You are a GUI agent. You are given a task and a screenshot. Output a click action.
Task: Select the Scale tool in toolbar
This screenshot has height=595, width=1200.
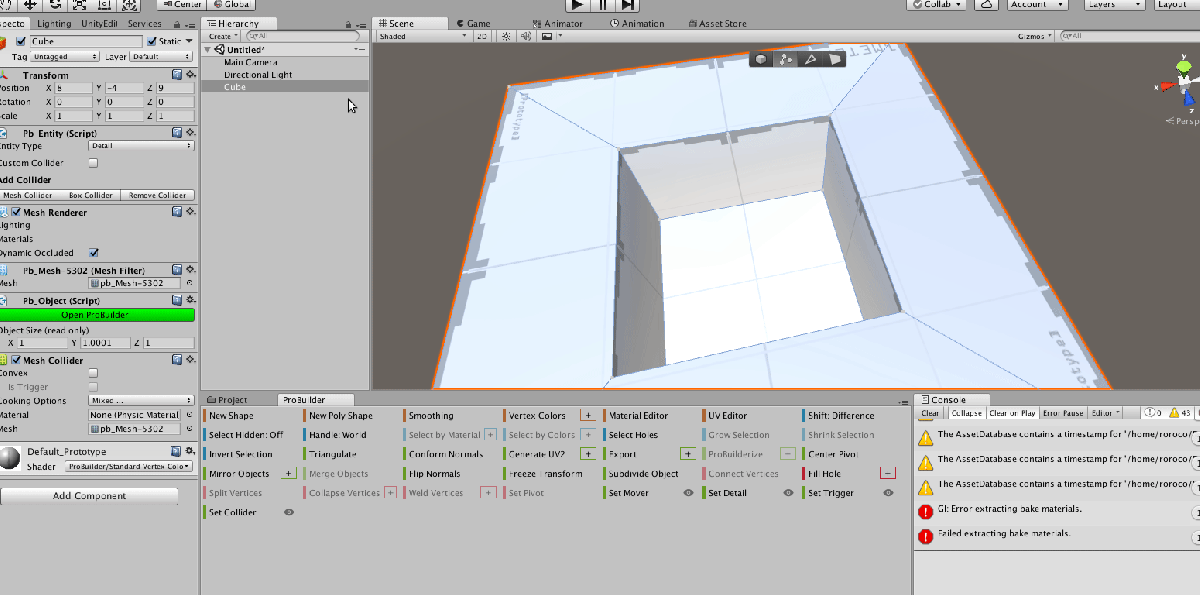point(81,4)
